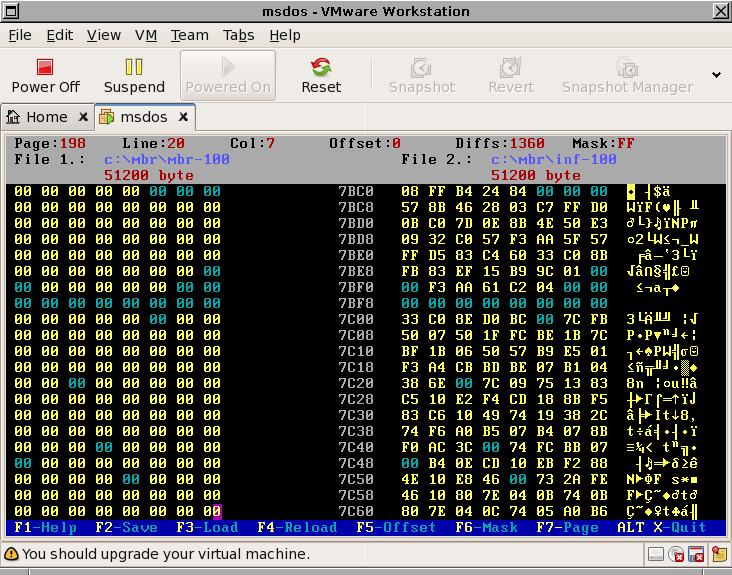Click the highlighted cursor byte in File 1
The height and width of the screenshot is (575, 732).
[x=217, y=512]
